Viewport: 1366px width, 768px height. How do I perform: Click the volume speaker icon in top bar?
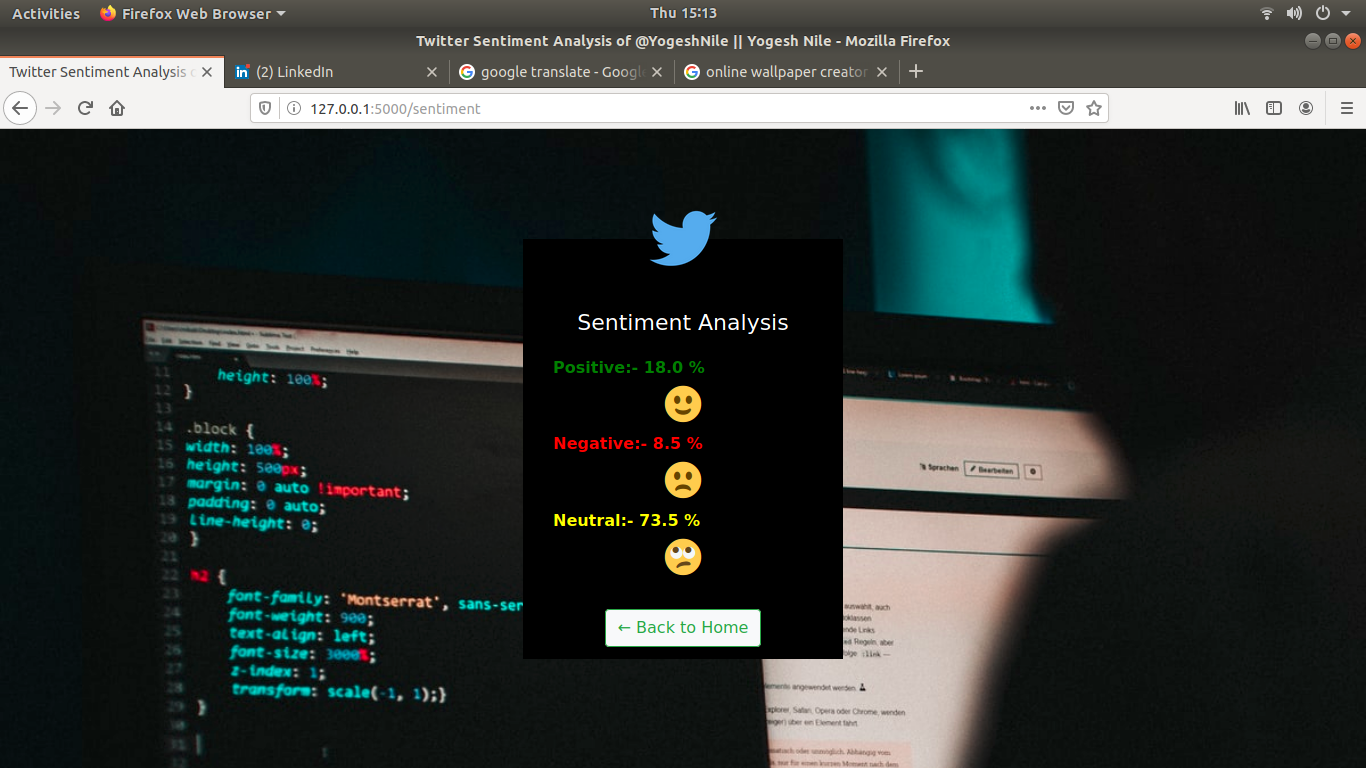1294,13
